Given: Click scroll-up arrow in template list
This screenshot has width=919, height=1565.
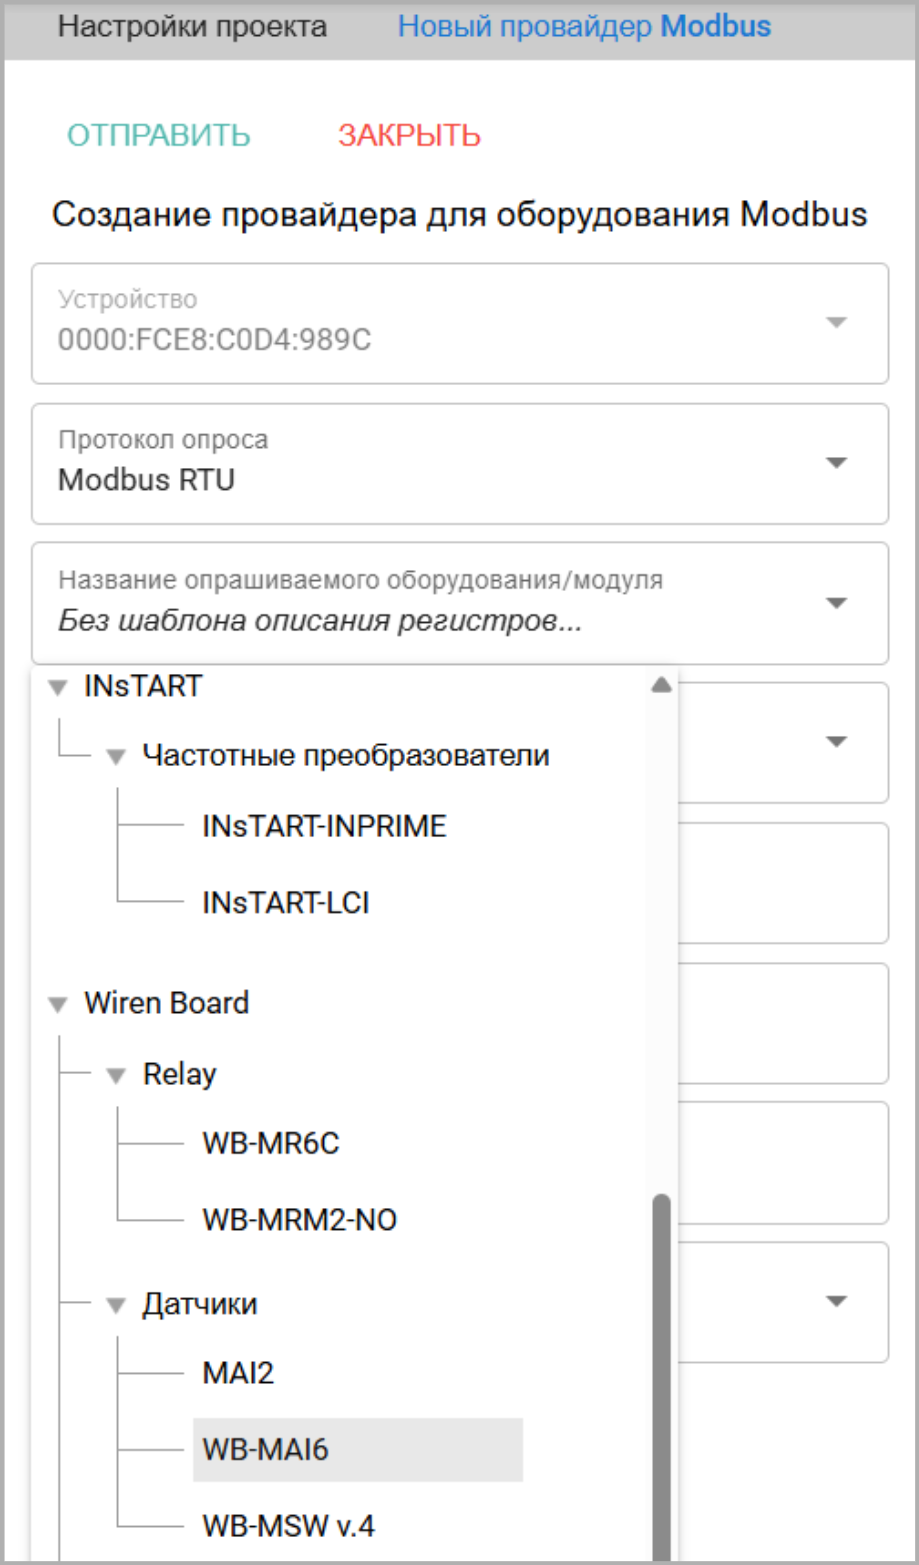Looking at the screenshot, I should point(660,686).
